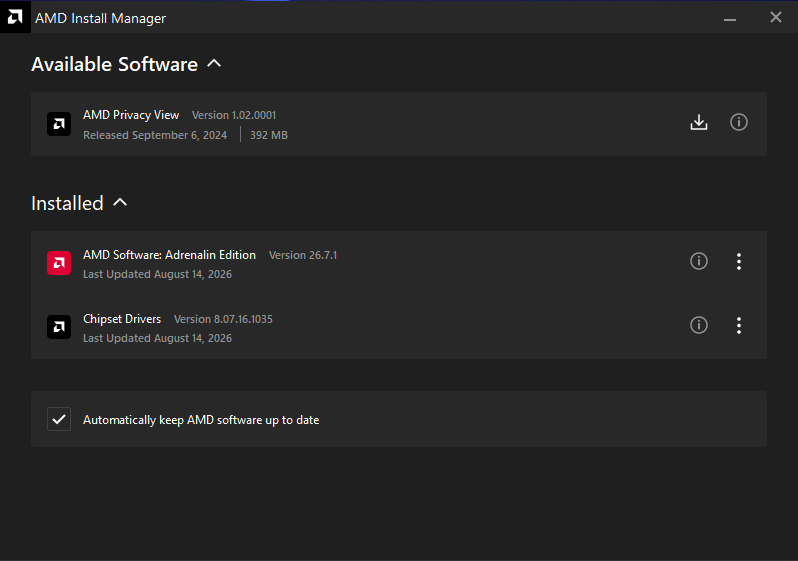Click Version 26.7.1 label
This screenshot has width=798, height=561.
(x=303, y=255)
